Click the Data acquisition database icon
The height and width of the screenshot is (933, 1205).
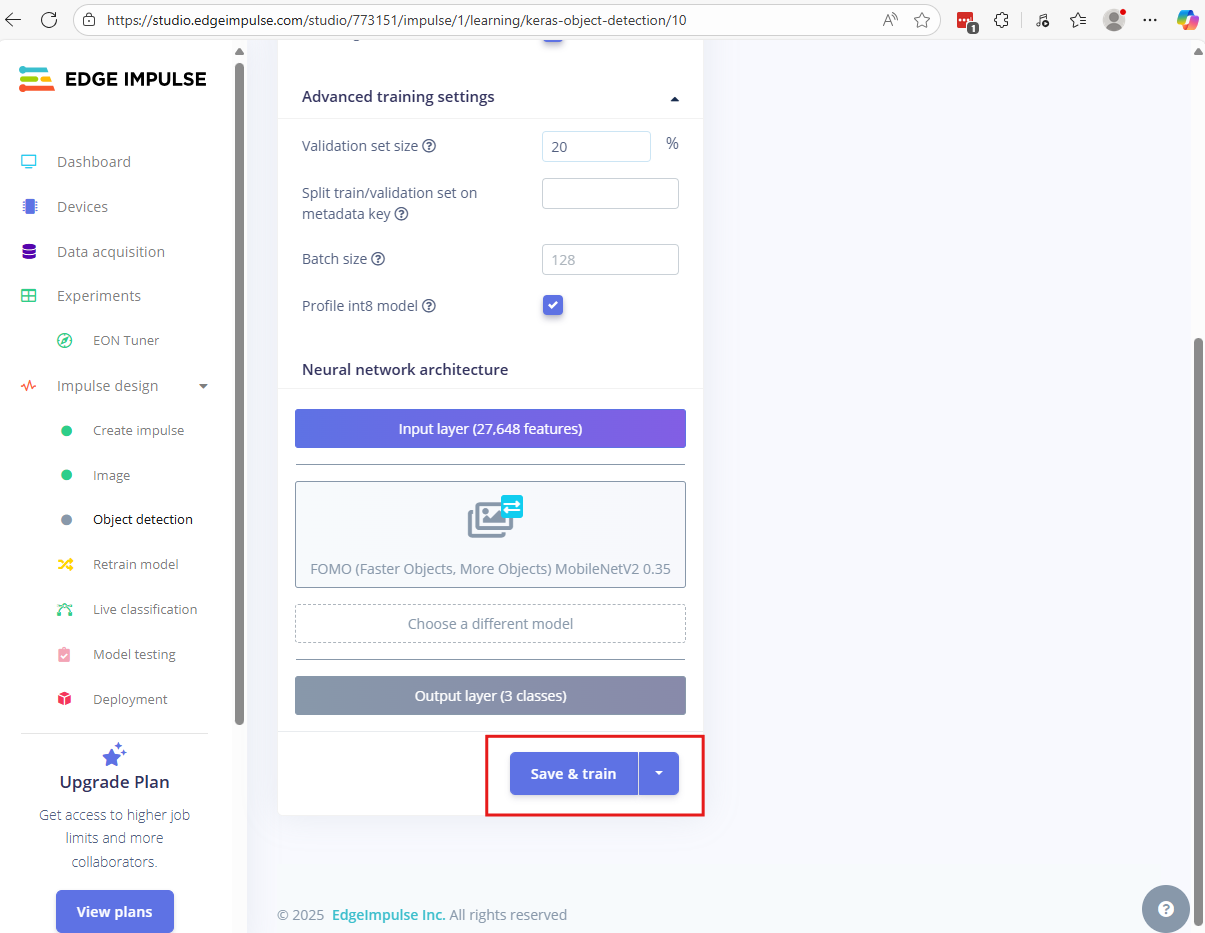[29, 252]
